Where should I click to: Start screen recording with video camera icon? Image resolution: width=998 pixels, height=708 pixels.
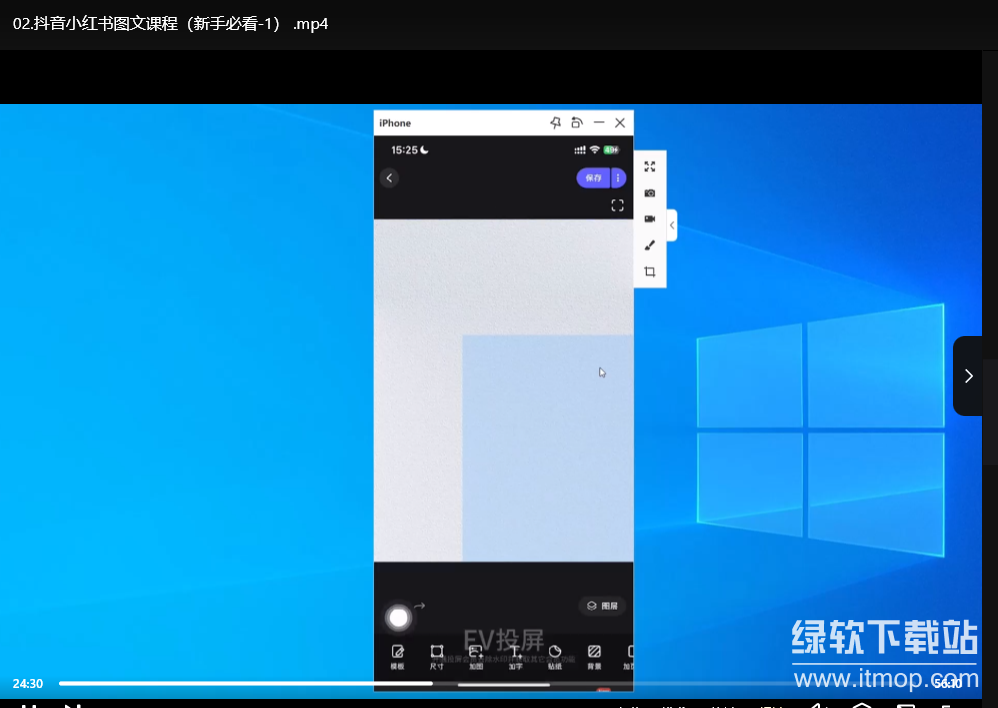(x=650, y=219)
